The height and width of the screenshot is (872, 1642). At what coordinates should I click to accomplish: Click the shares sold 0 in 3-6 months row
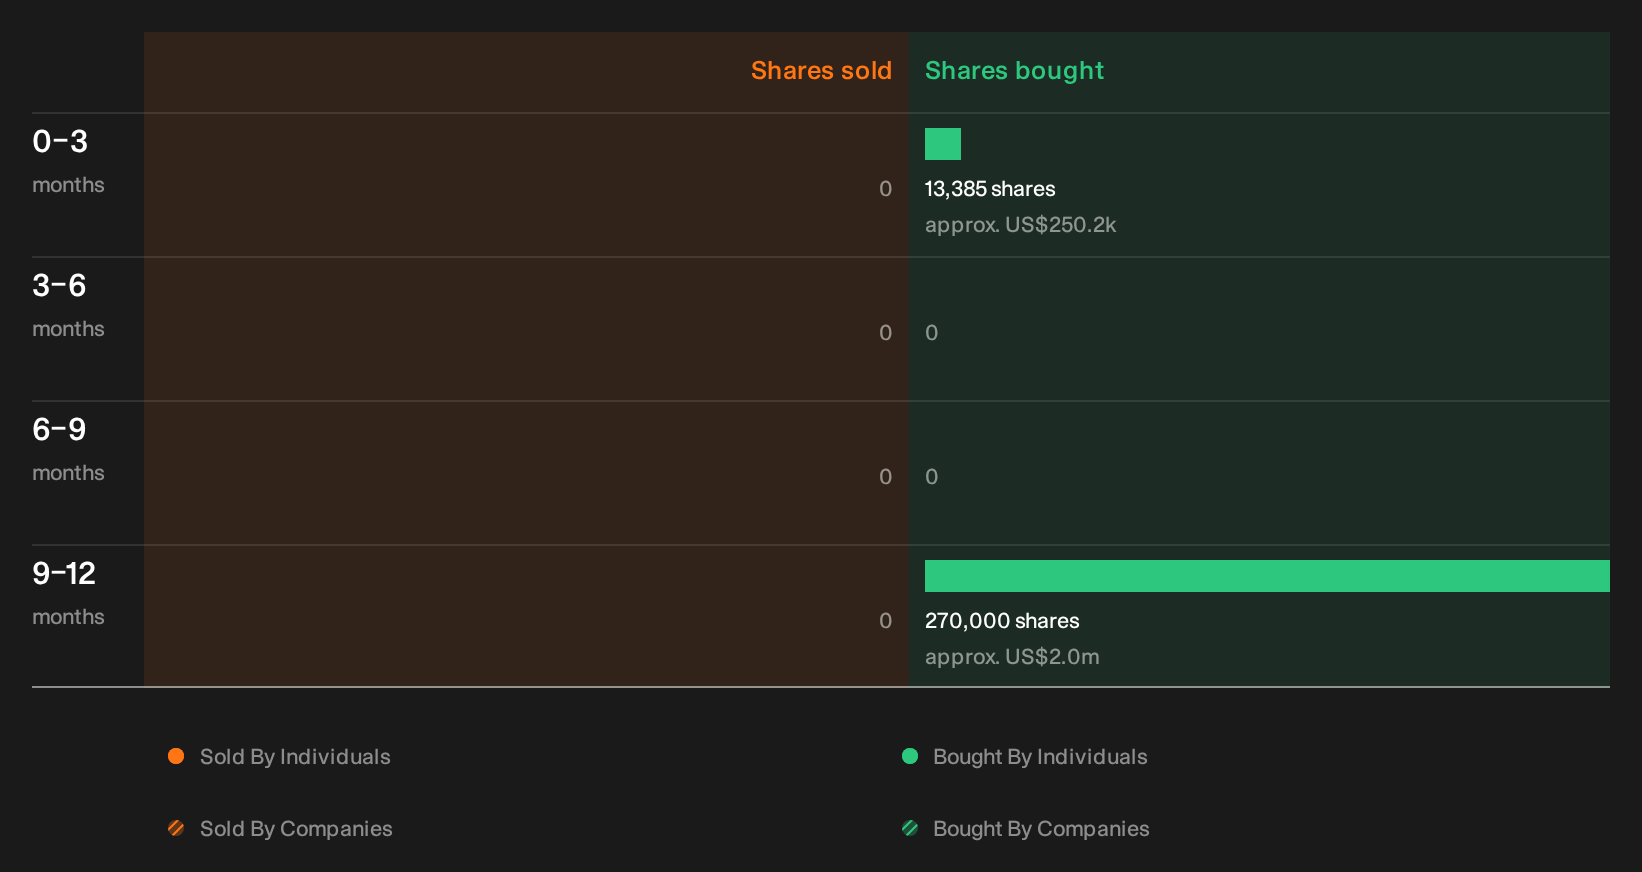click(885, 333)
